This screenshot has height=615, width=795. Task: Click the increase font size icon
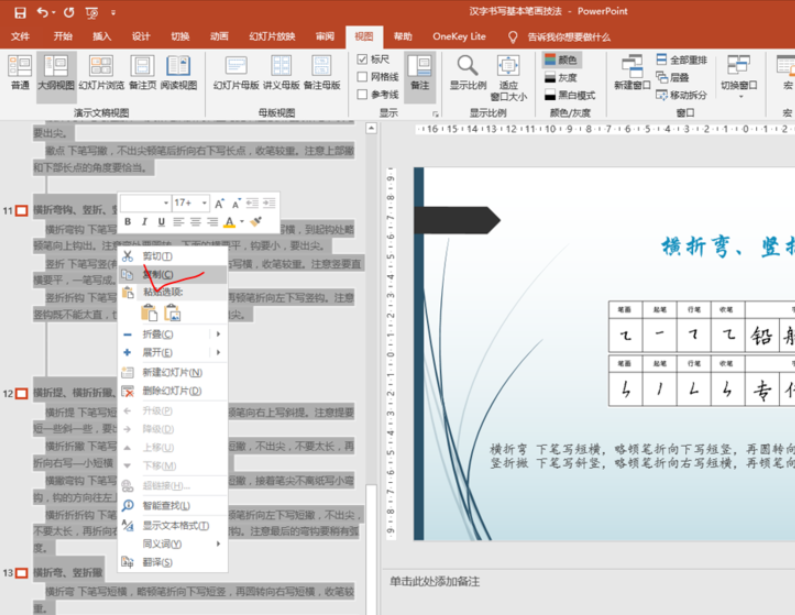click(x=219, y=203)
